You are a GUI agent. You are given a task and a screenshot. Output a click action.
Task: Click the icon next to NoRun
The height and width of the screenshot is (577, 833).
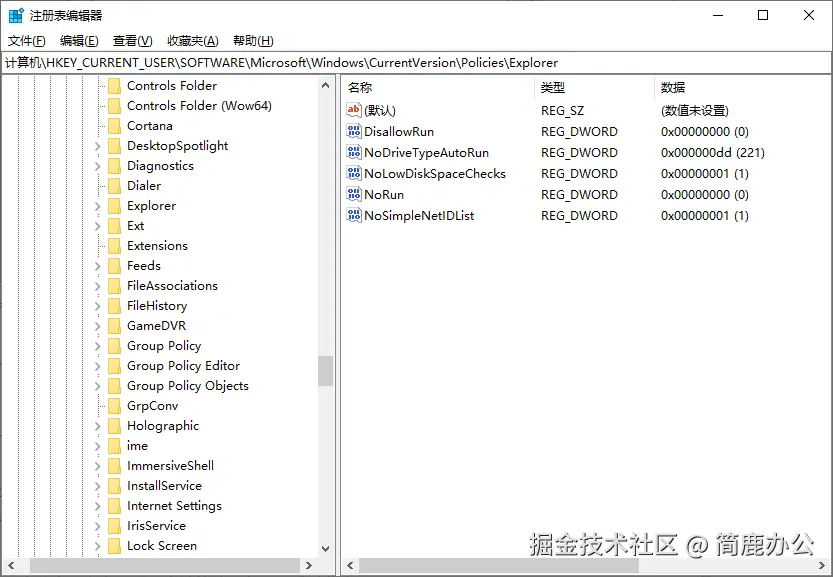tap(355, 194)
